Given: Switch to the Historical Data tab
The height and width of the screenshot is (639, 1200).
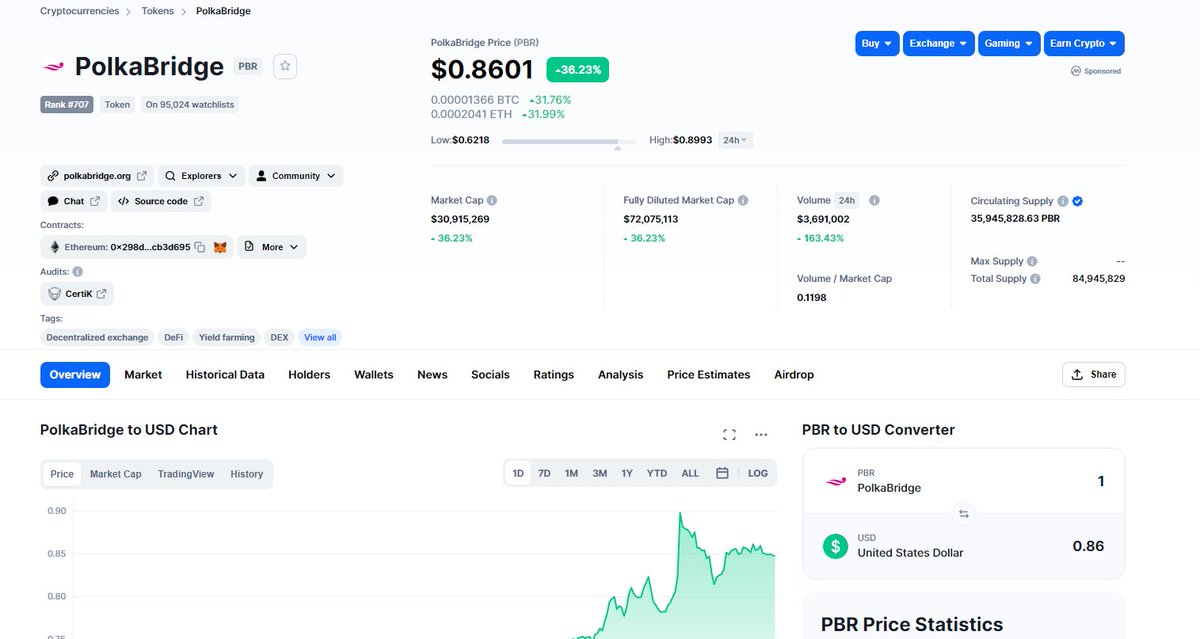Looking at the screenshot, I should tap(223, 374).
